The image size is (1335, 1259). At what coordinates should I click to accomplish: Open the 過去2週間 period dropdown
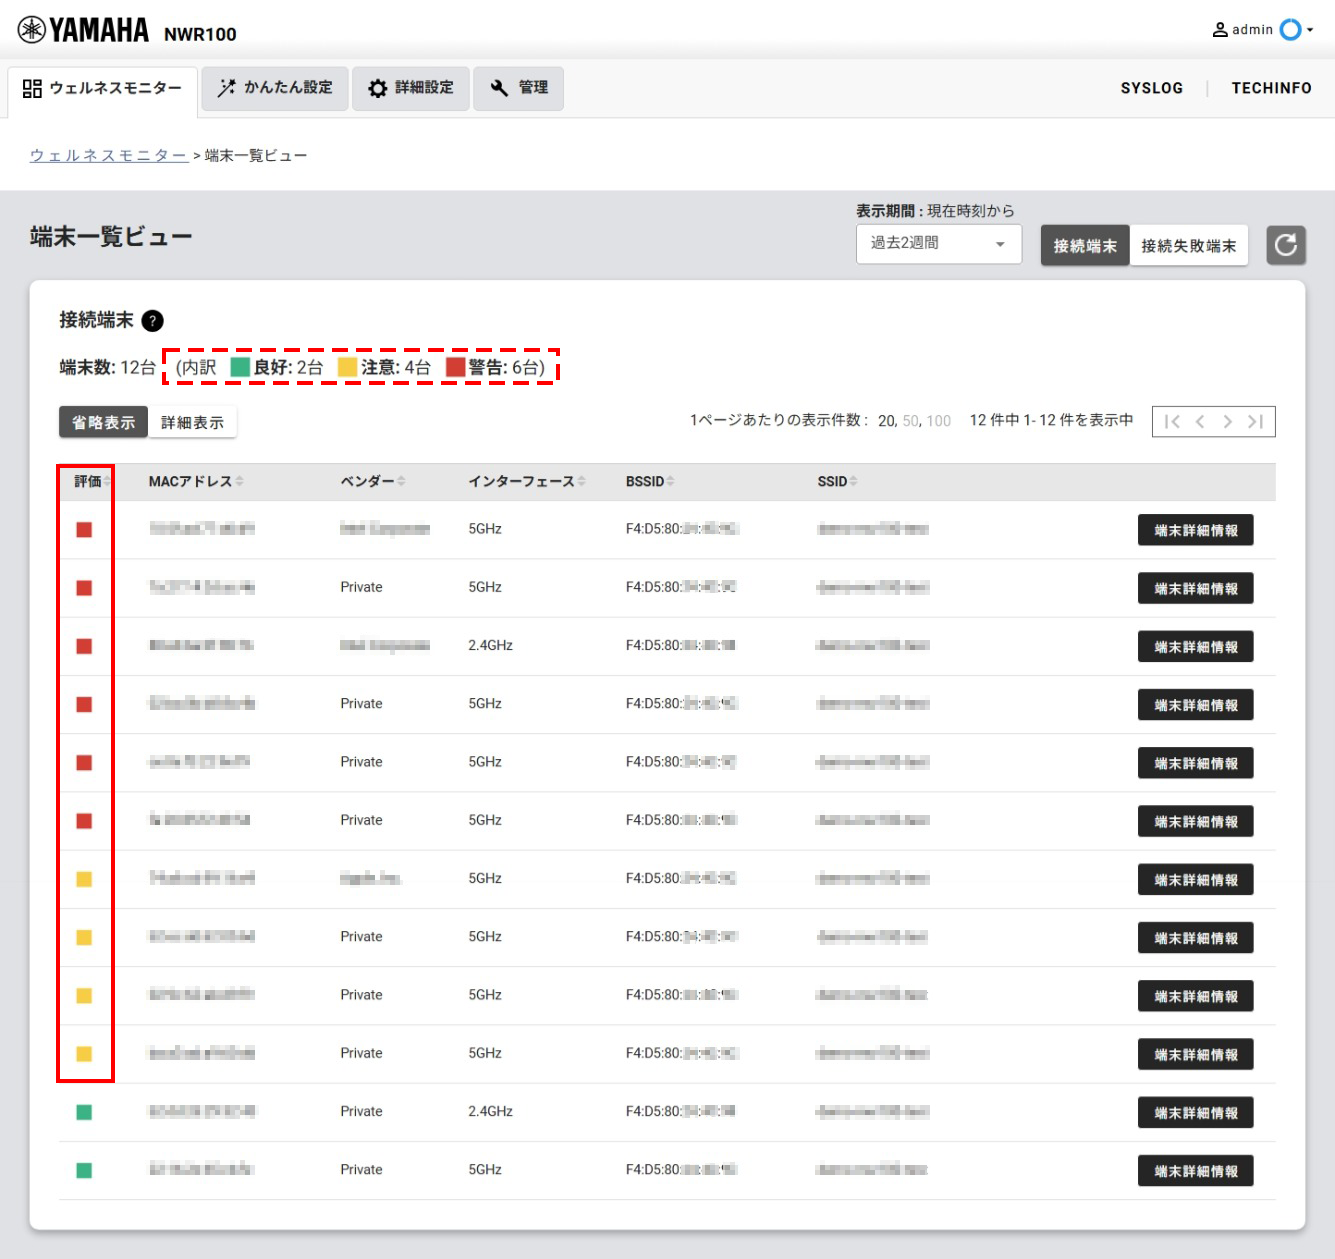coord(938,244)
